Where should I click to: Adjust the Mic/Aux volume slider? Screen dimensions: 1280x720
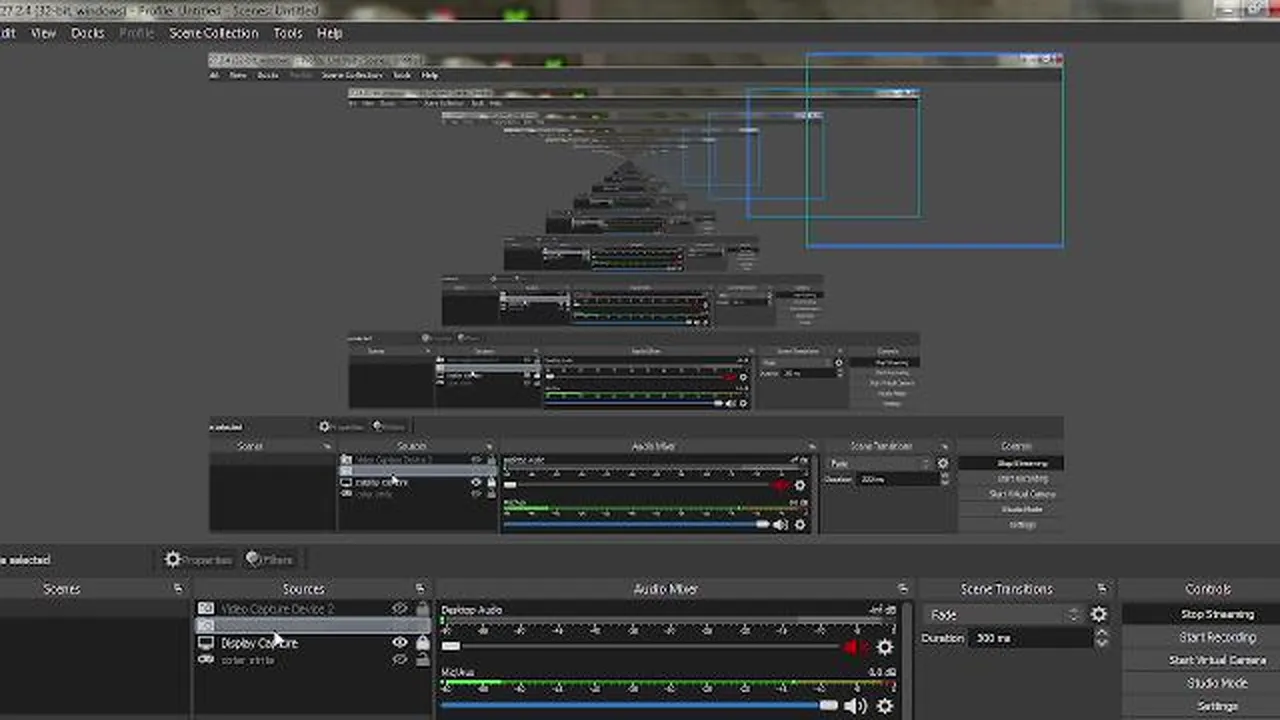coord(640,705)
